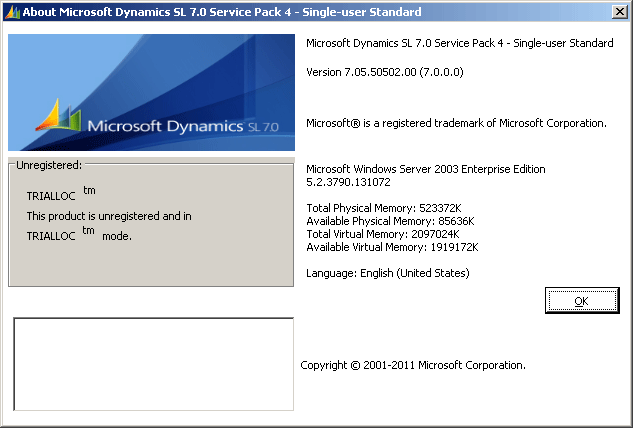Click Available Physical Memory: 85636K

coord(390,221)
